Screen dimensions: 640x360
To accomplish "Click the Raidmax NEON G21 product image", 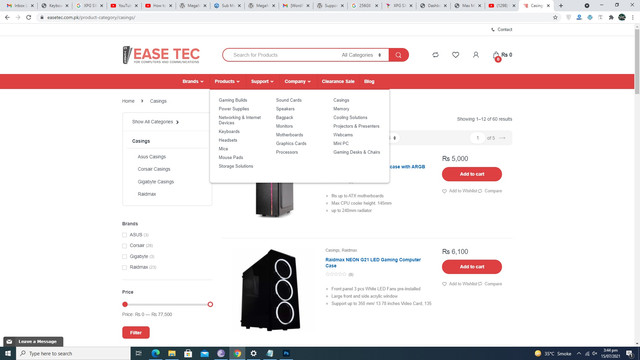I will pos(271,289).
